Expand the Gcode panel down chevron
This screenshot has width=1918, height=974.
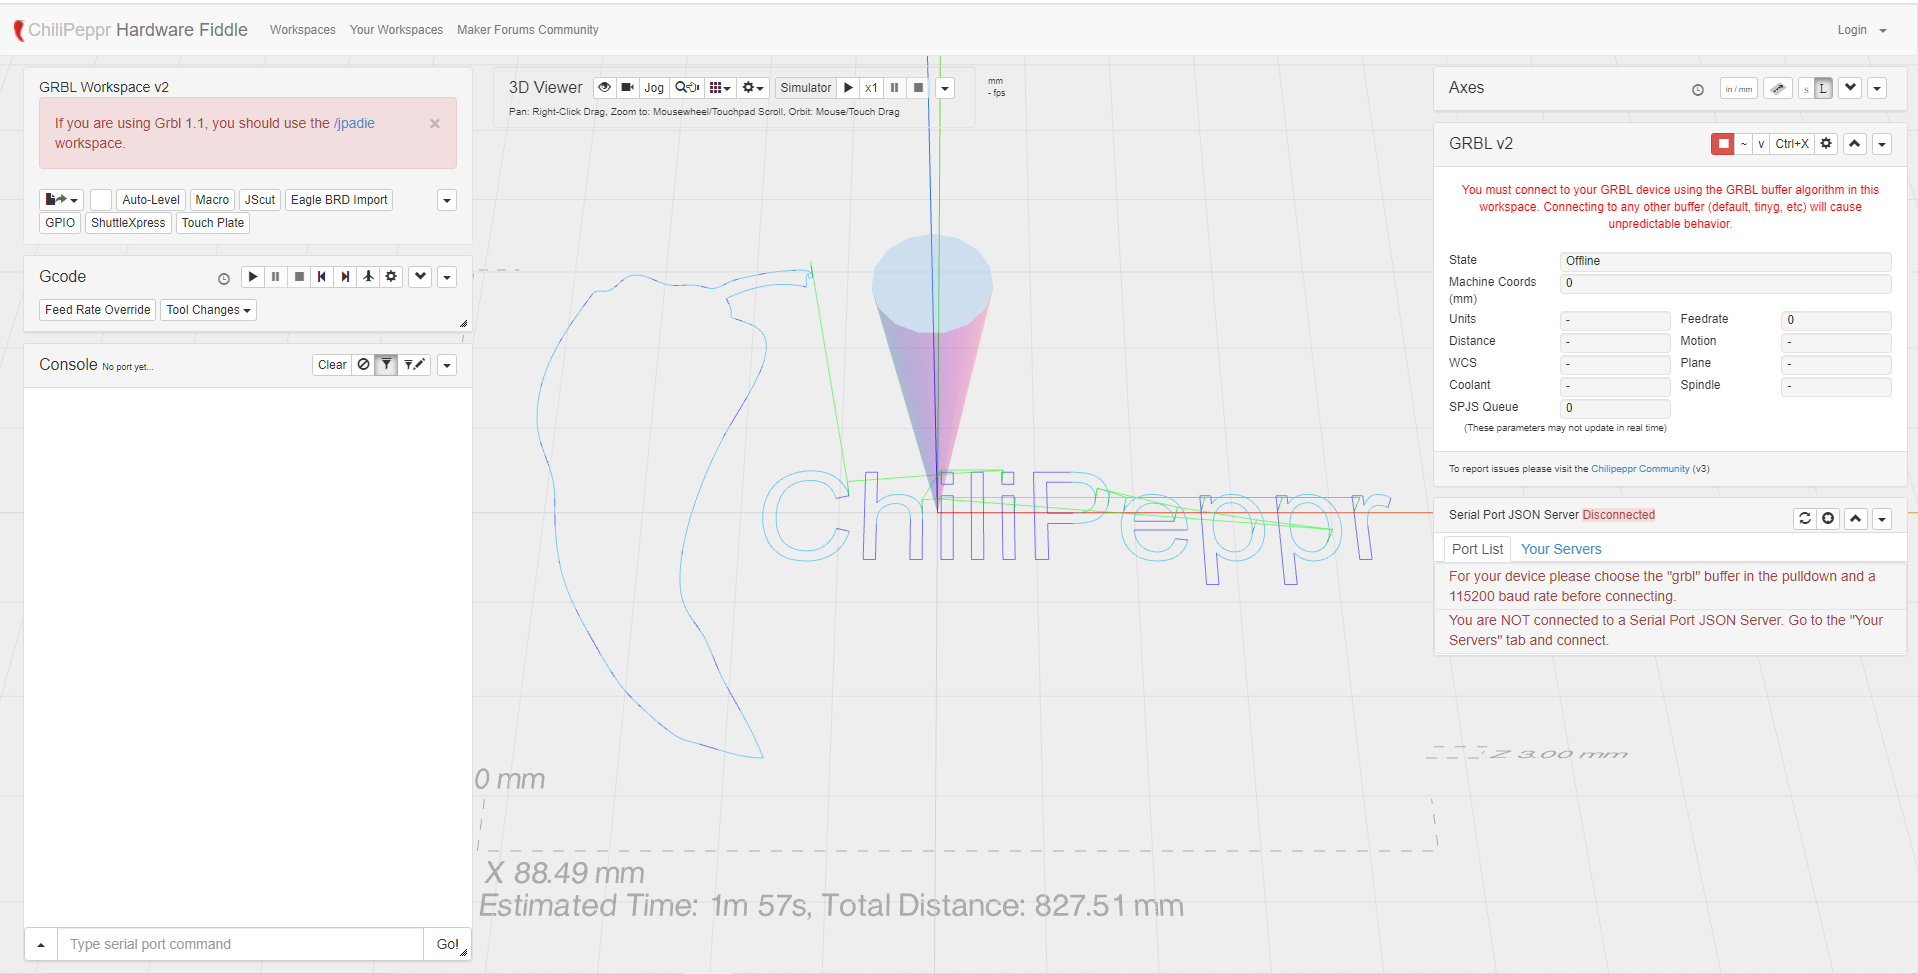tap(420, 277)
